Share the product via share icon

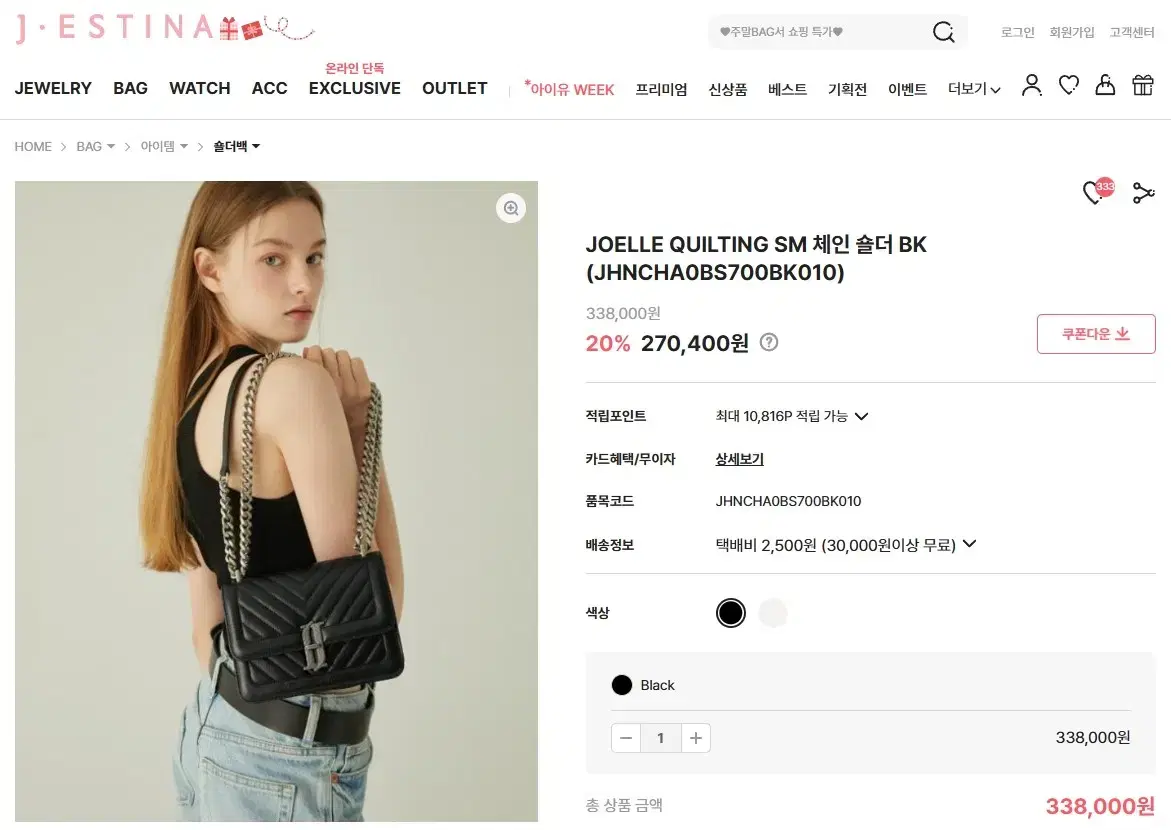tap(1143, 193)
